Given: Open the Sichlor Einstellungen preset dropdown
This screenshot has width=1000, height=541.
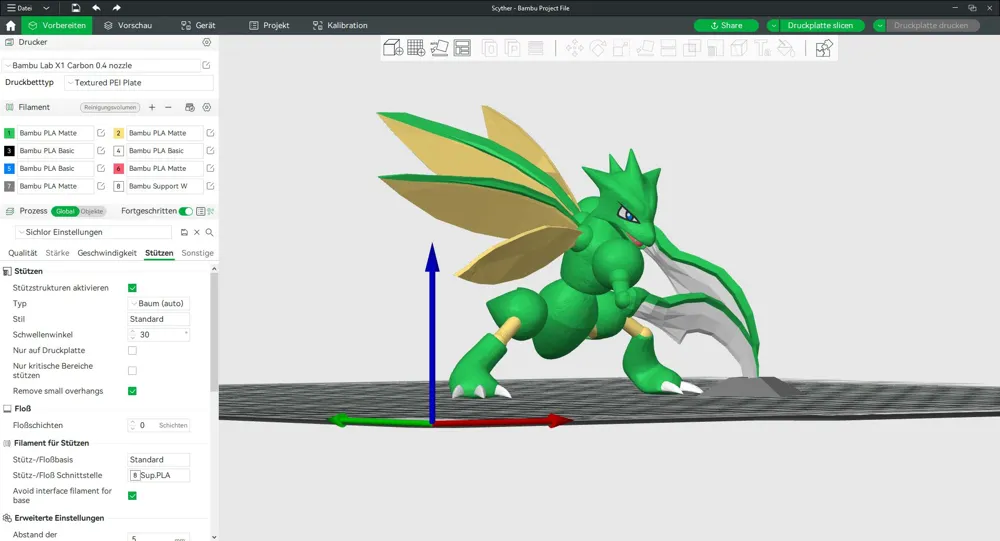Looking at the screenshot, I should tap(94, 232).
